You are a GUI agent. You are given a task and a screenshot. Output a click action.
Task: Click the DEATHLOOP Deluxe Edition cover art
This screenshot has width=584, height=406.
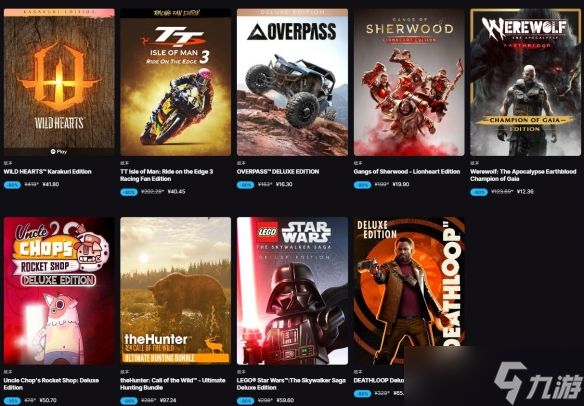click(409, 291)
